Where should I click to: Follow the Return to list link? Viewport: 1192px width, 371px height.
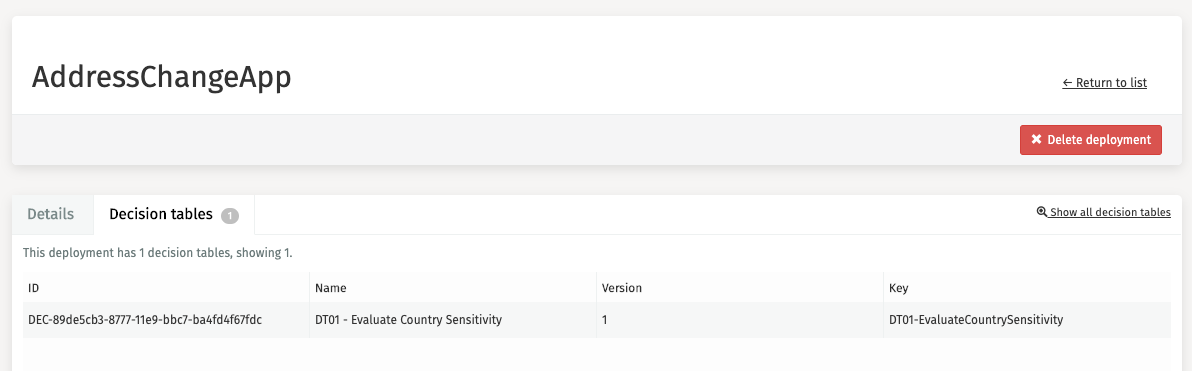tap(1105, 83)
